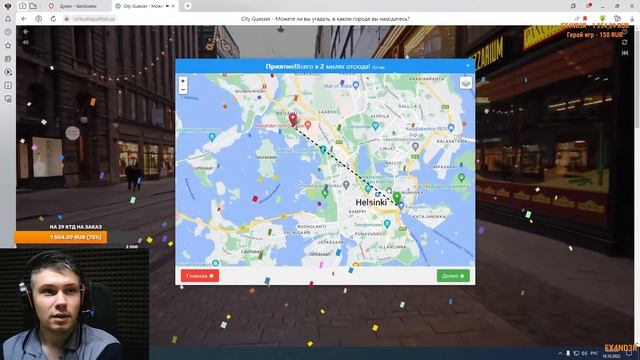Image resolution: width=640 pixels, height=360 pixels.
Task: Click the Helsinki label on the map
Action: point(371,202)
